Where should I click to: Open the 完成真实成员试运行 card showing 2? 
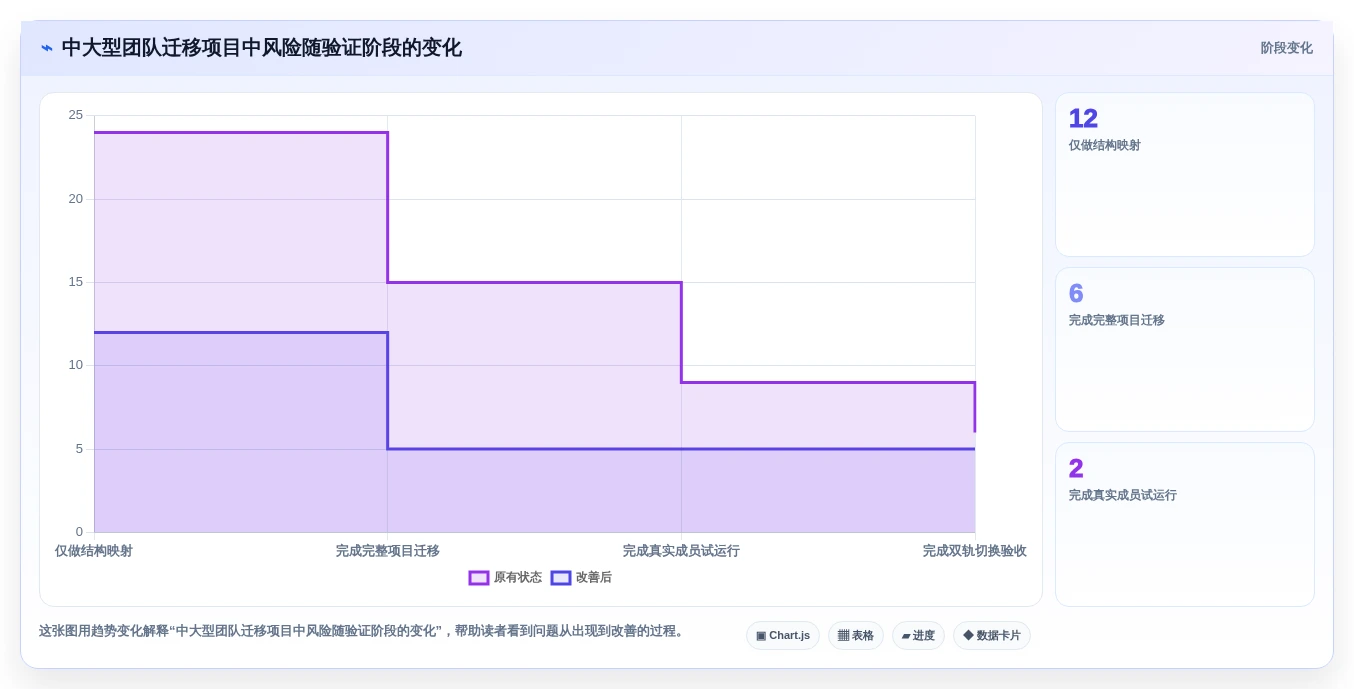[1185, 525]
